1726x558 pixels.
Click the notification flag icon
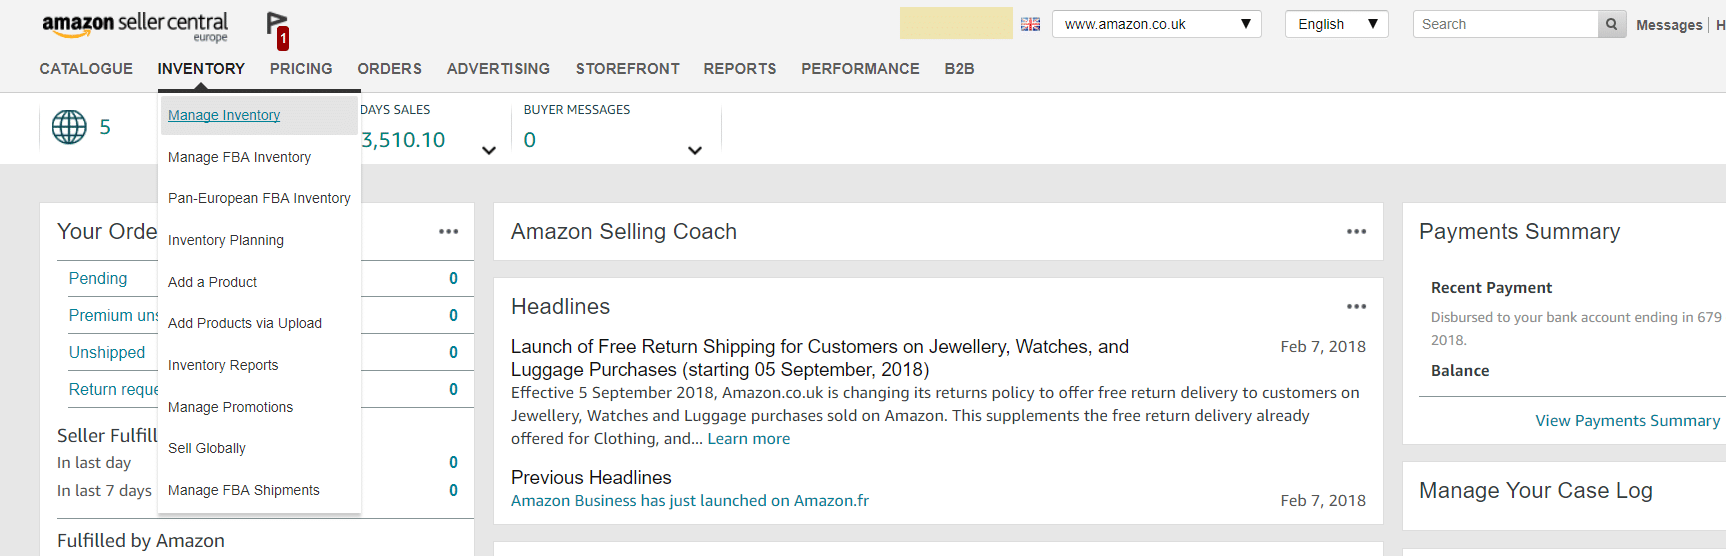(x=278, y=29)
